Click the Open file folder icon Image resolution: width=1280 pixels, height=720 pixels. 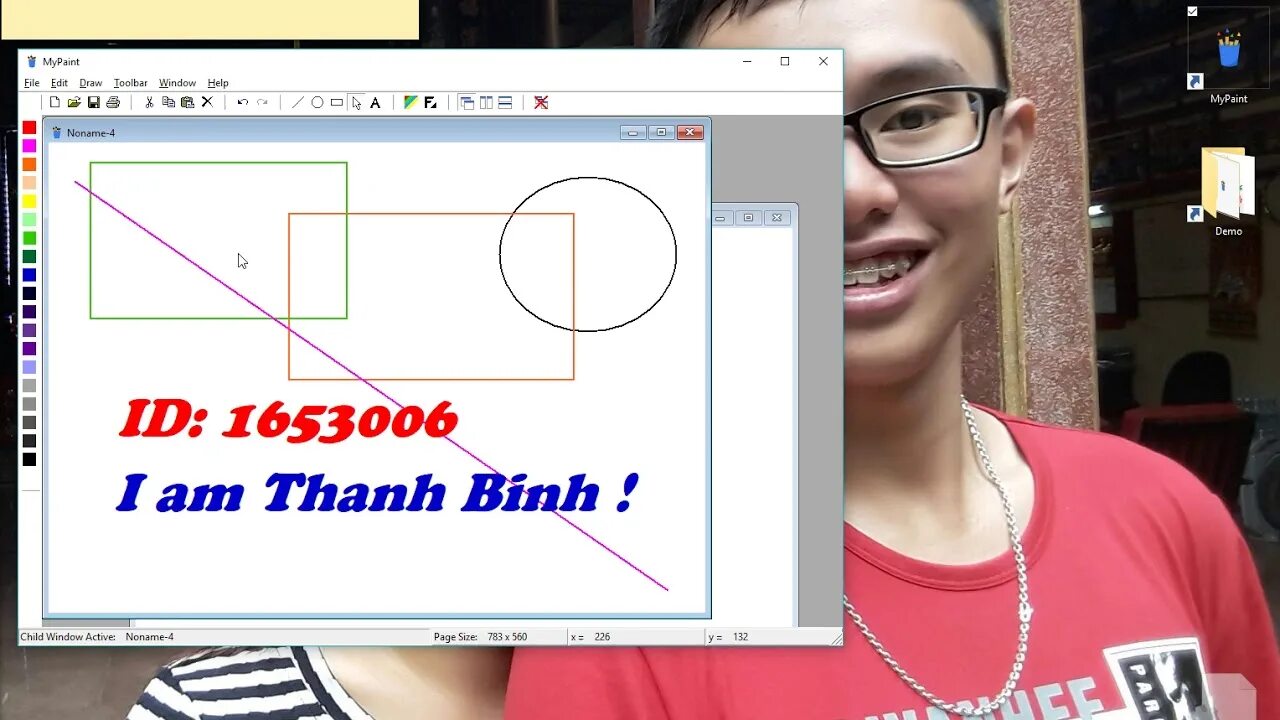tap(74, 102)
